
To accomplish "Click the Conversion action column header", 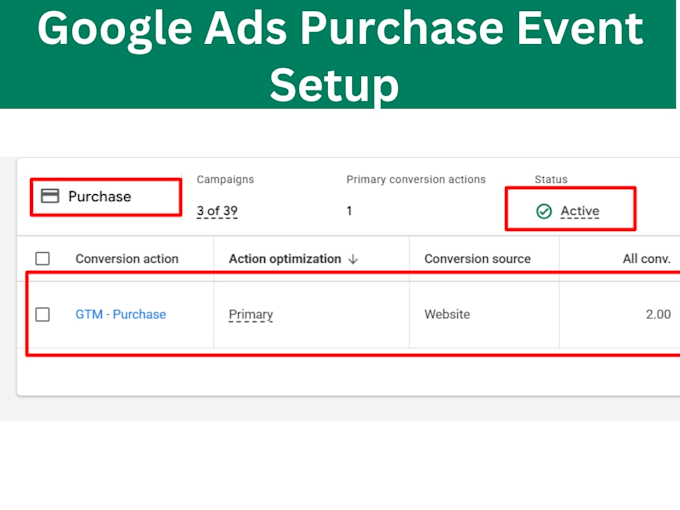I will click(x=127, y=259).
